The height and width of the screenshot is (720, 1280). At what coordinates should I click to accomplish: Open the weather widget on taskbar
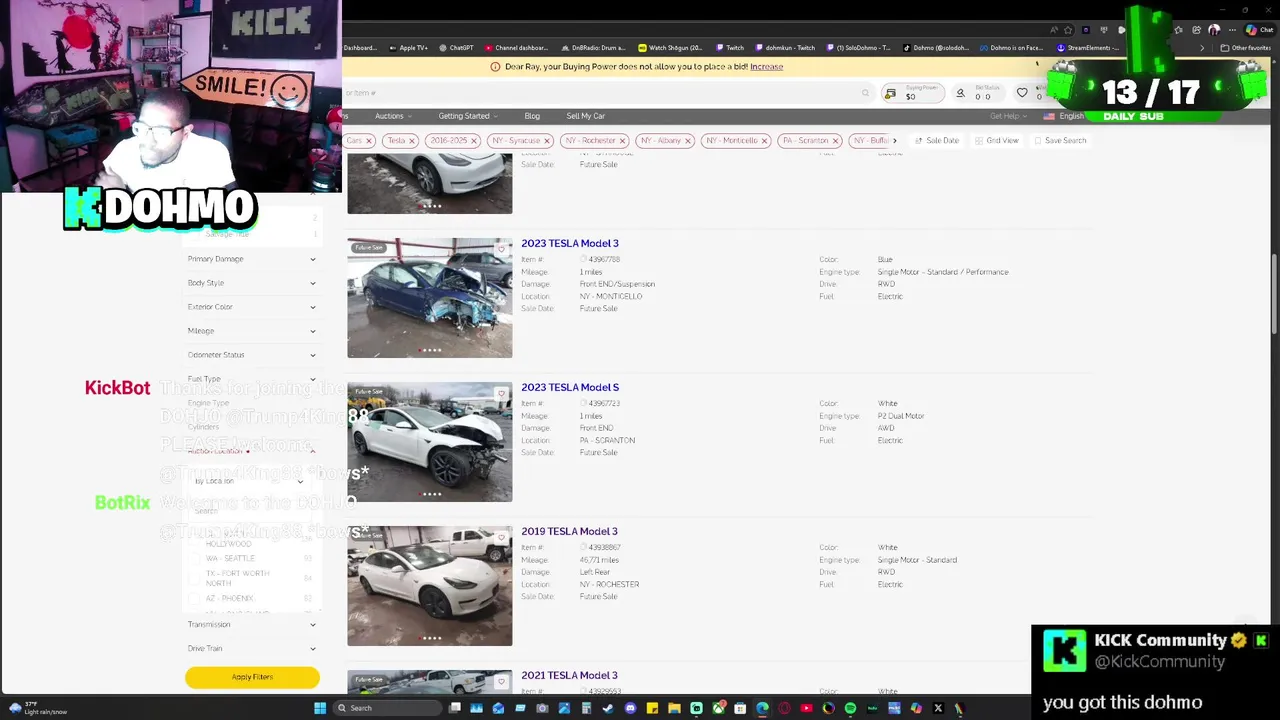click(x=38, y=708)
